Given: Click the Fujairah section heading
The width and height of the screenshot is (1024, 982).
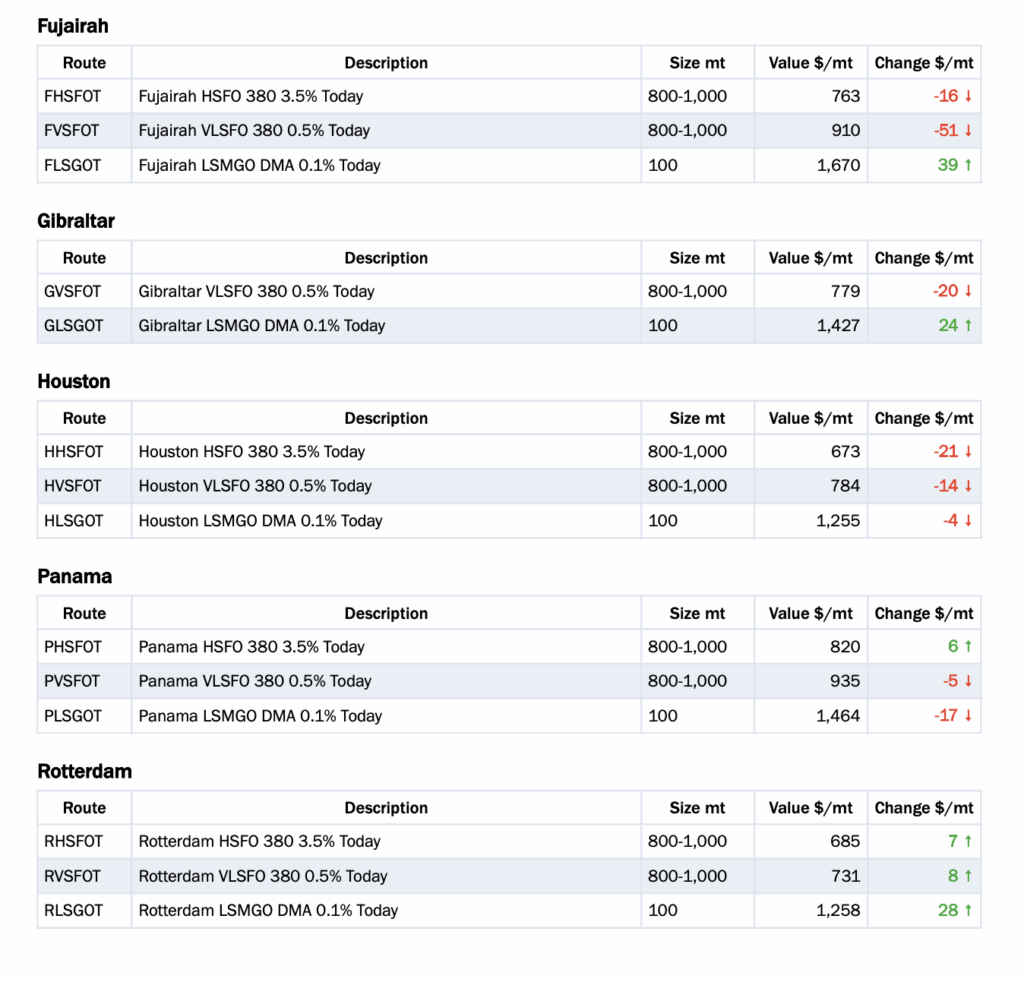Looking at the screenshot, I should (73, 26).
